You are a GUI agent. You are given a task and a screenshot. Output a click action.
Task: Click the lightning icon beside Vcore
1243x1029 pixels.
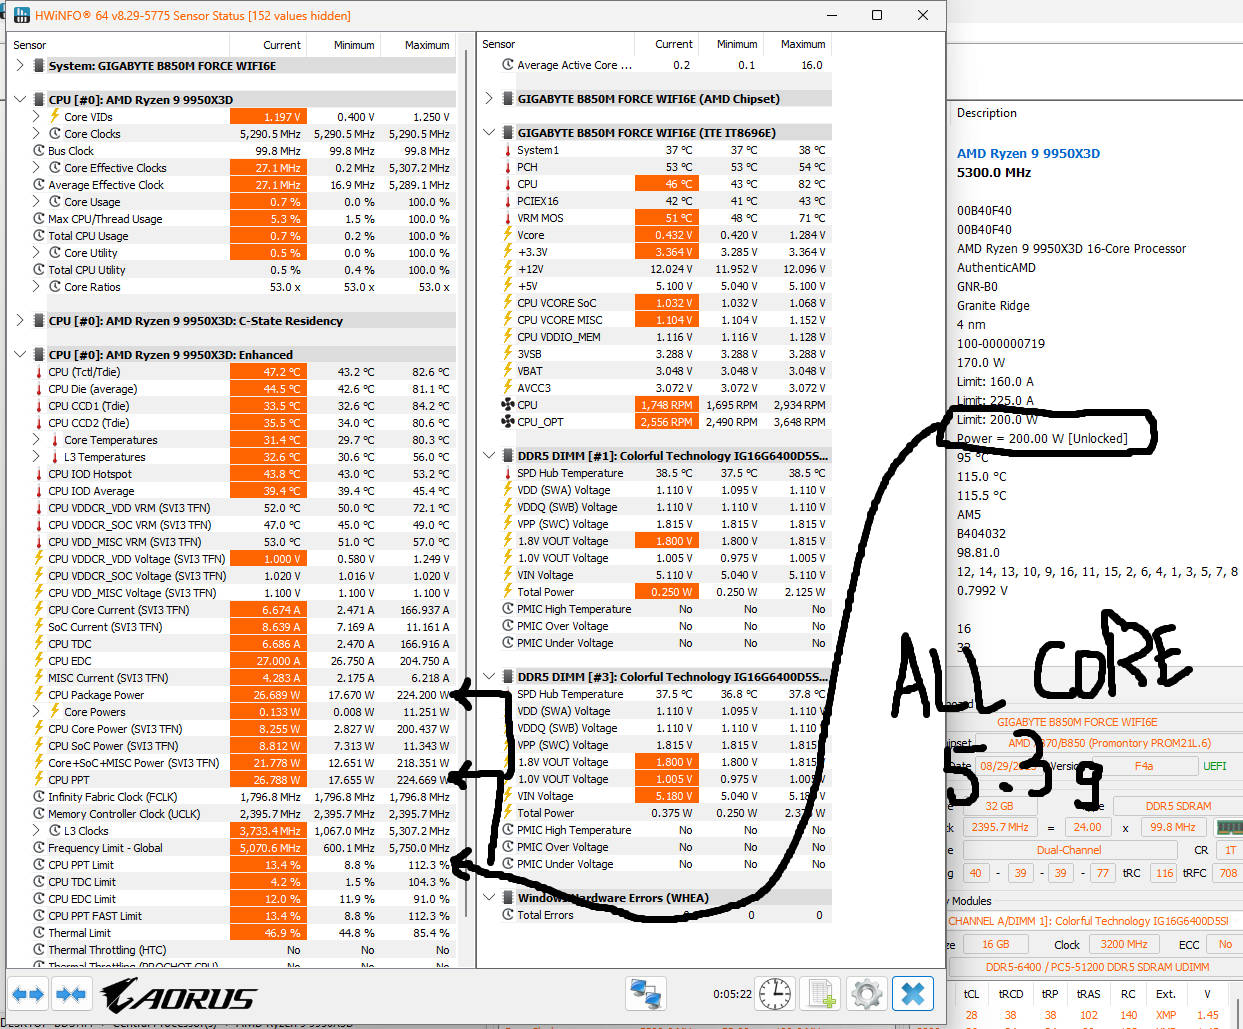(508, 235)
